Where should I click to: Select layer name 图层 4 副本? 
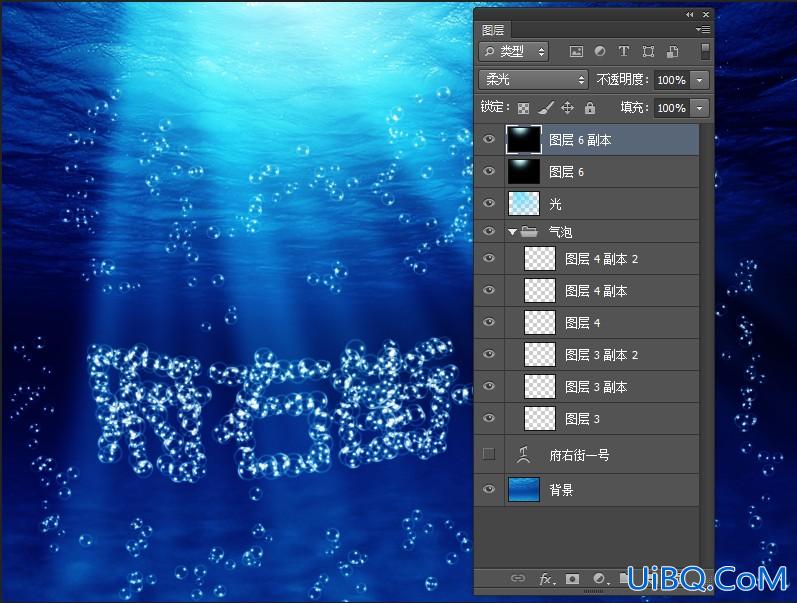[x=596, y=291]
